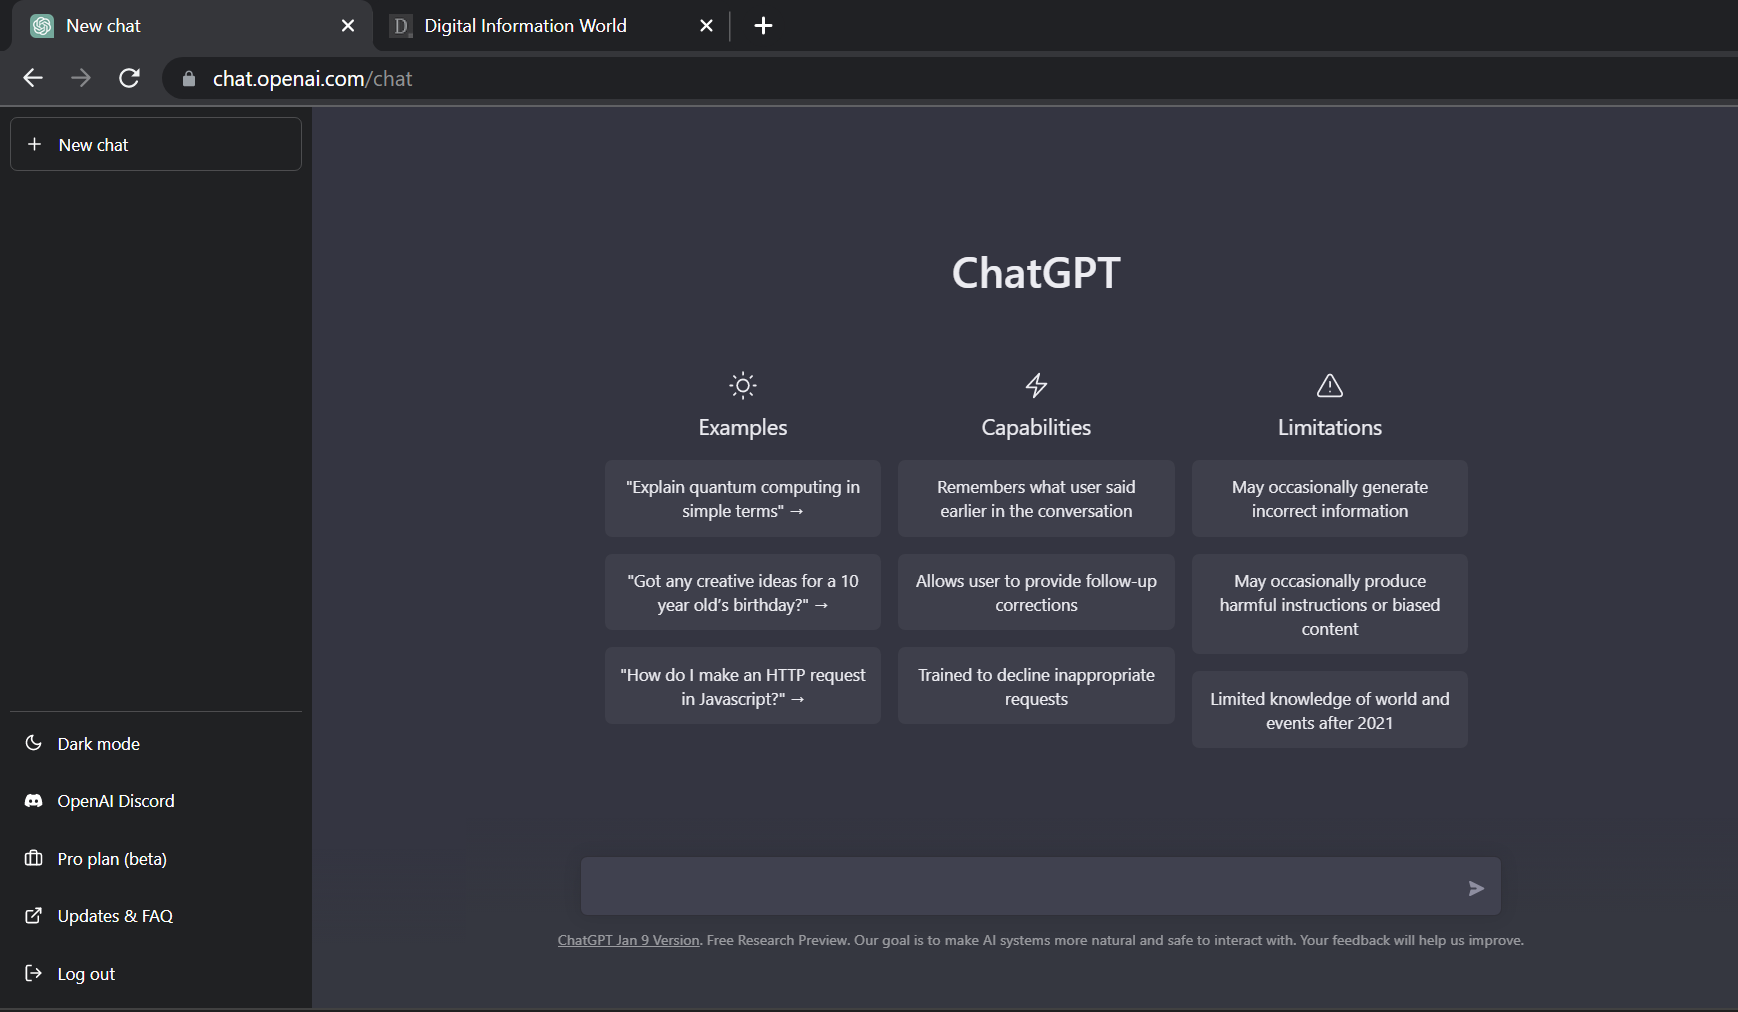Select Log out in the sidebar
Image resolution: width=1738 pixels, height=1012 pixels.
click(156, 973)
